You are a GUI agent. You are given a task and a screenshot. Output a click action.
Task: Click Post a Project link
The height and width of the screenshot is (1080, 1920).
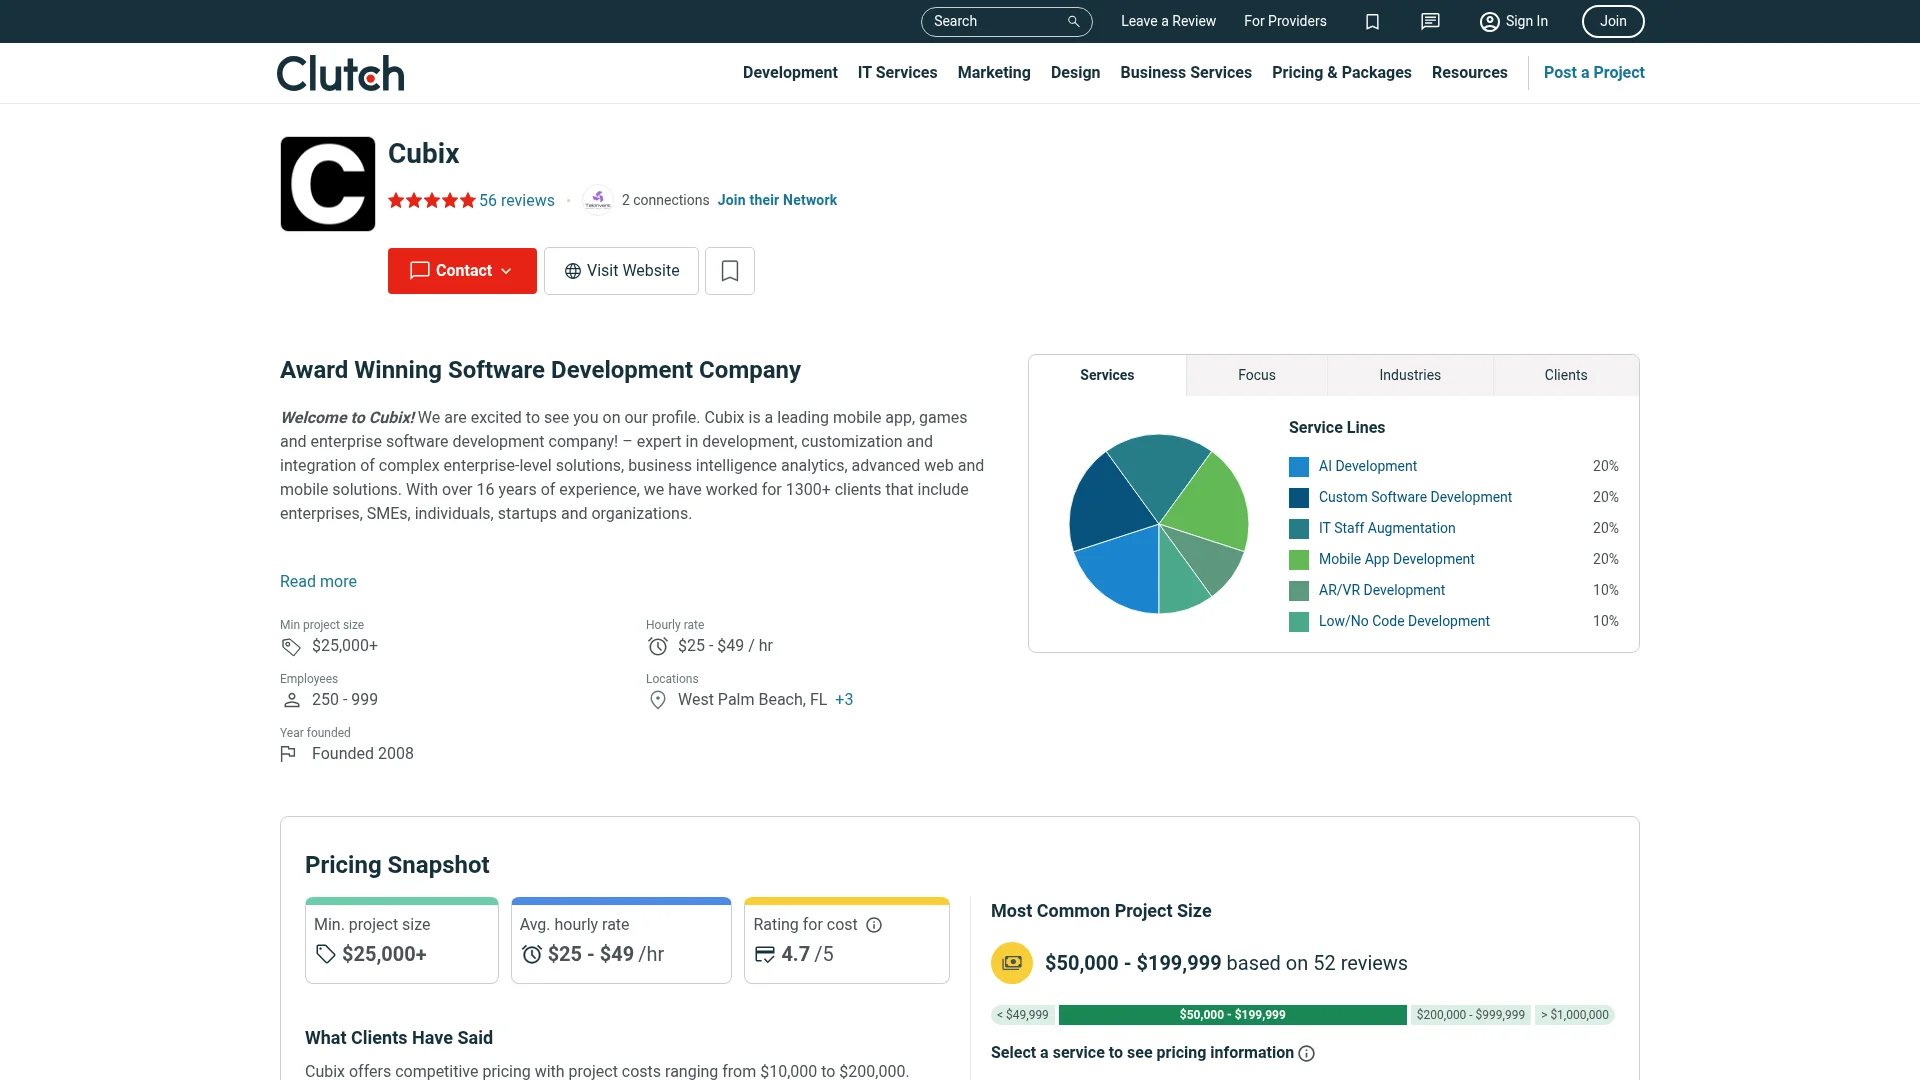[1594, 73]
